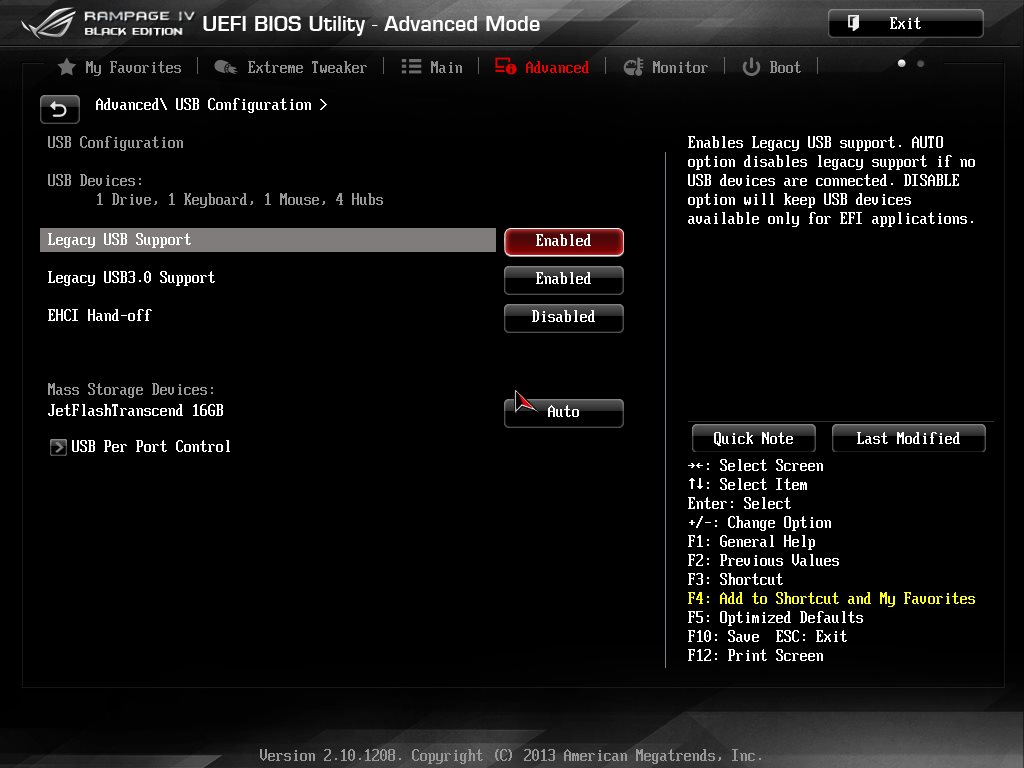Screen dimensions: 1024x768
Task: Toggle EHCI Hand-off Disabled value
Action: coord(563,317)
